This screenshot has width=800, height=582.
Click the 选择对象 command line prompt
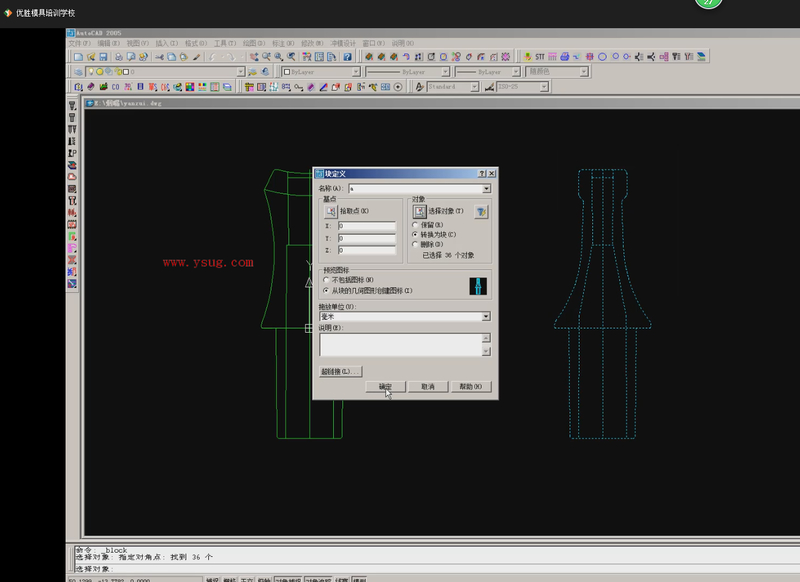pyautogui.click(x=93, y=569)
